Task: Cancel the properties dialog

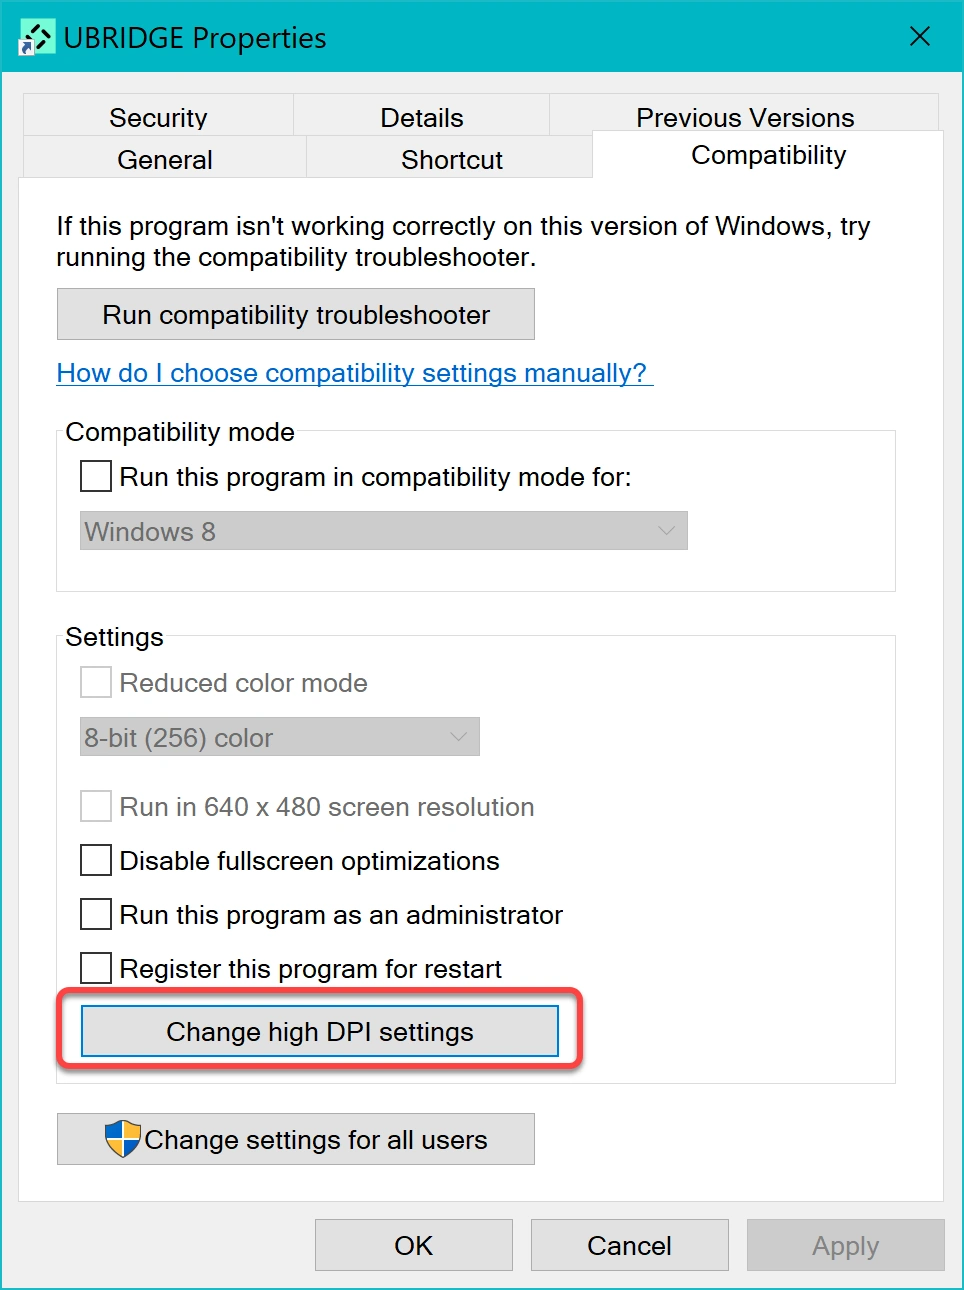Action: pyautogui.click(x=629, y=1245)
